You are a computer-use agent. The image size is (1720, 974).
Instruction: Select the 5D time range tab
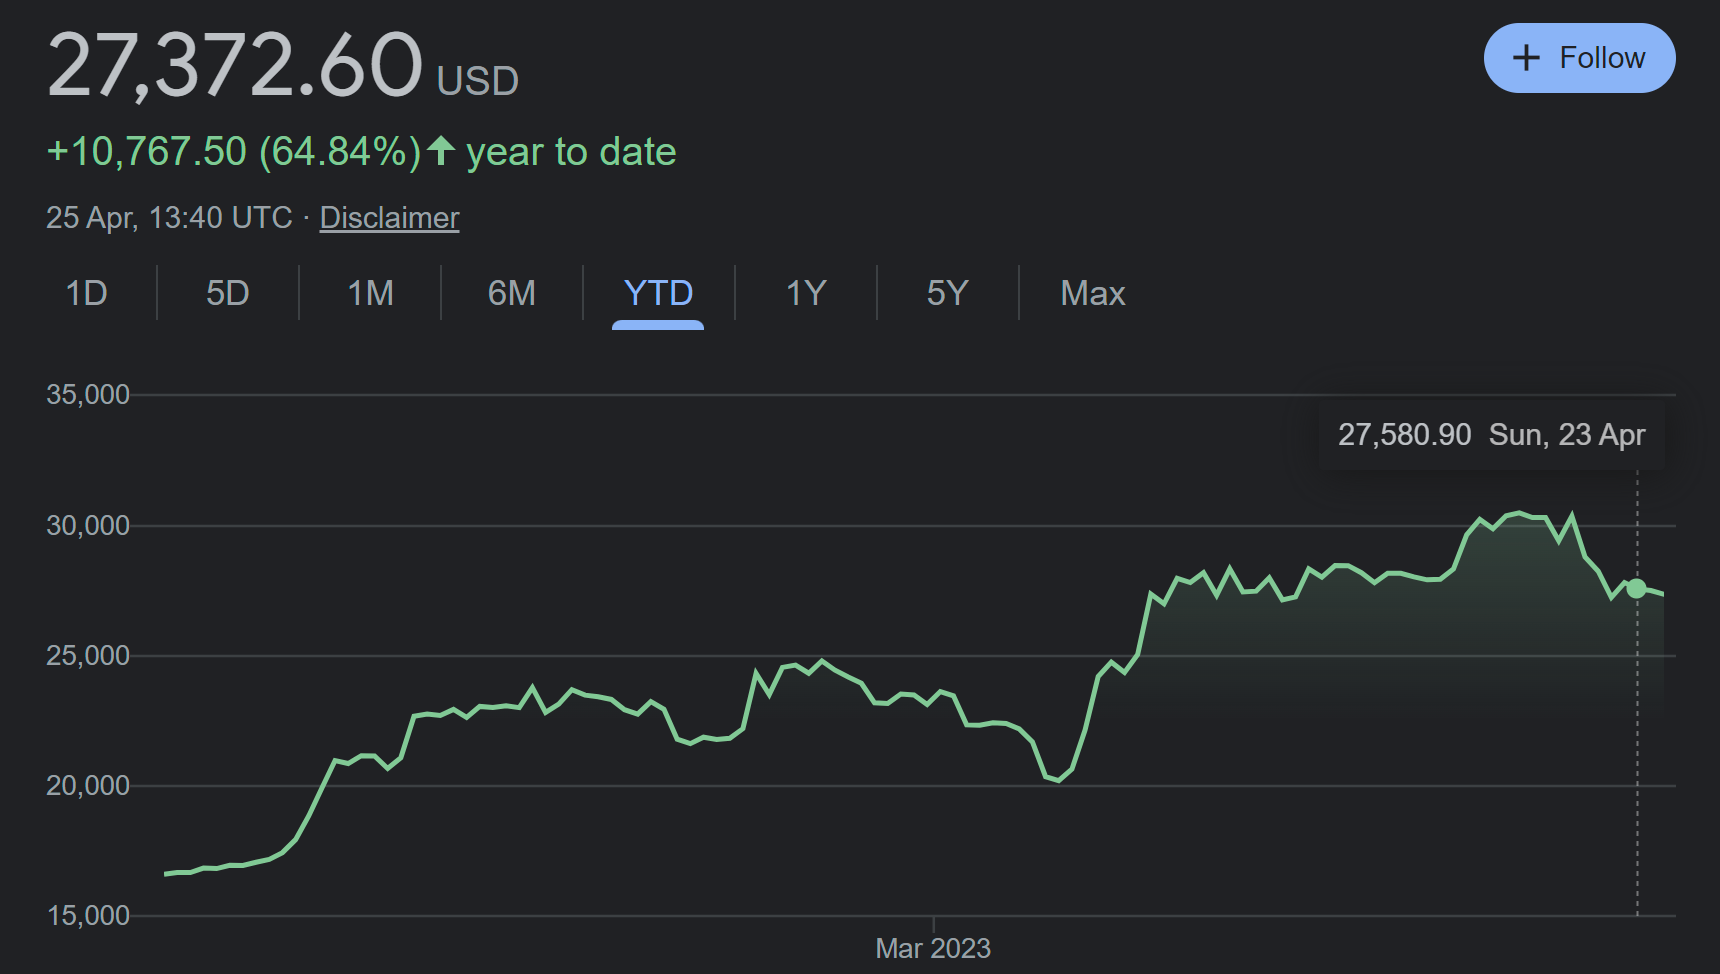228,293
